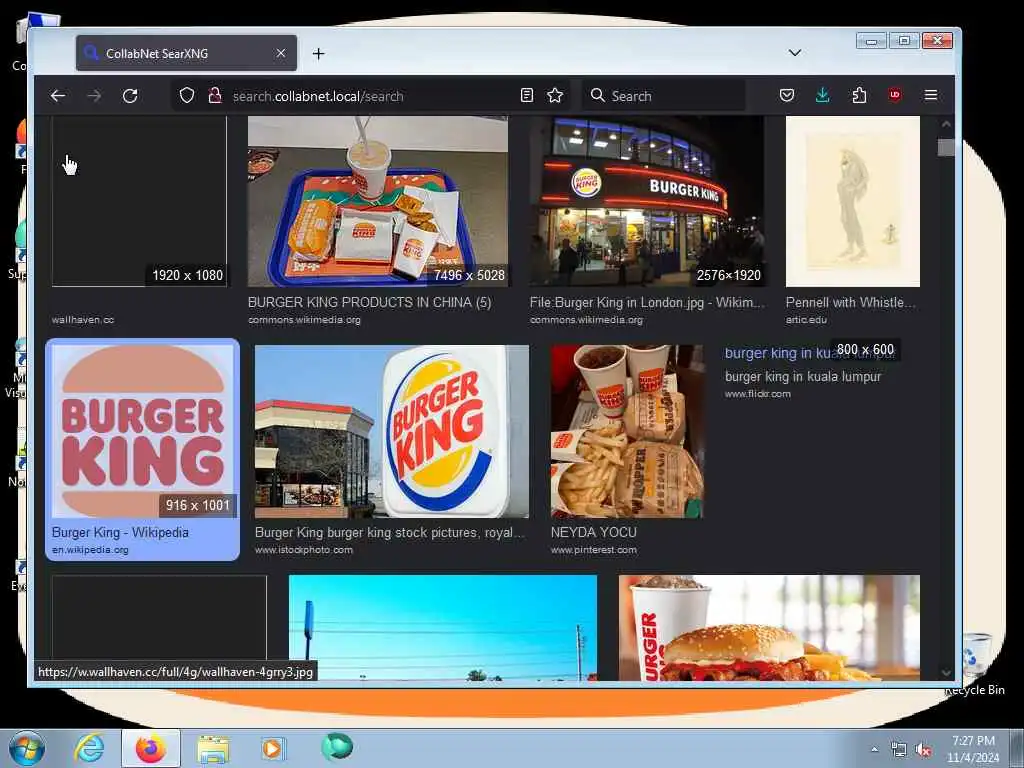Click the 'www.flickr.com' source text
Viewport: 1024px width, 768px height.
coord(758,394)
